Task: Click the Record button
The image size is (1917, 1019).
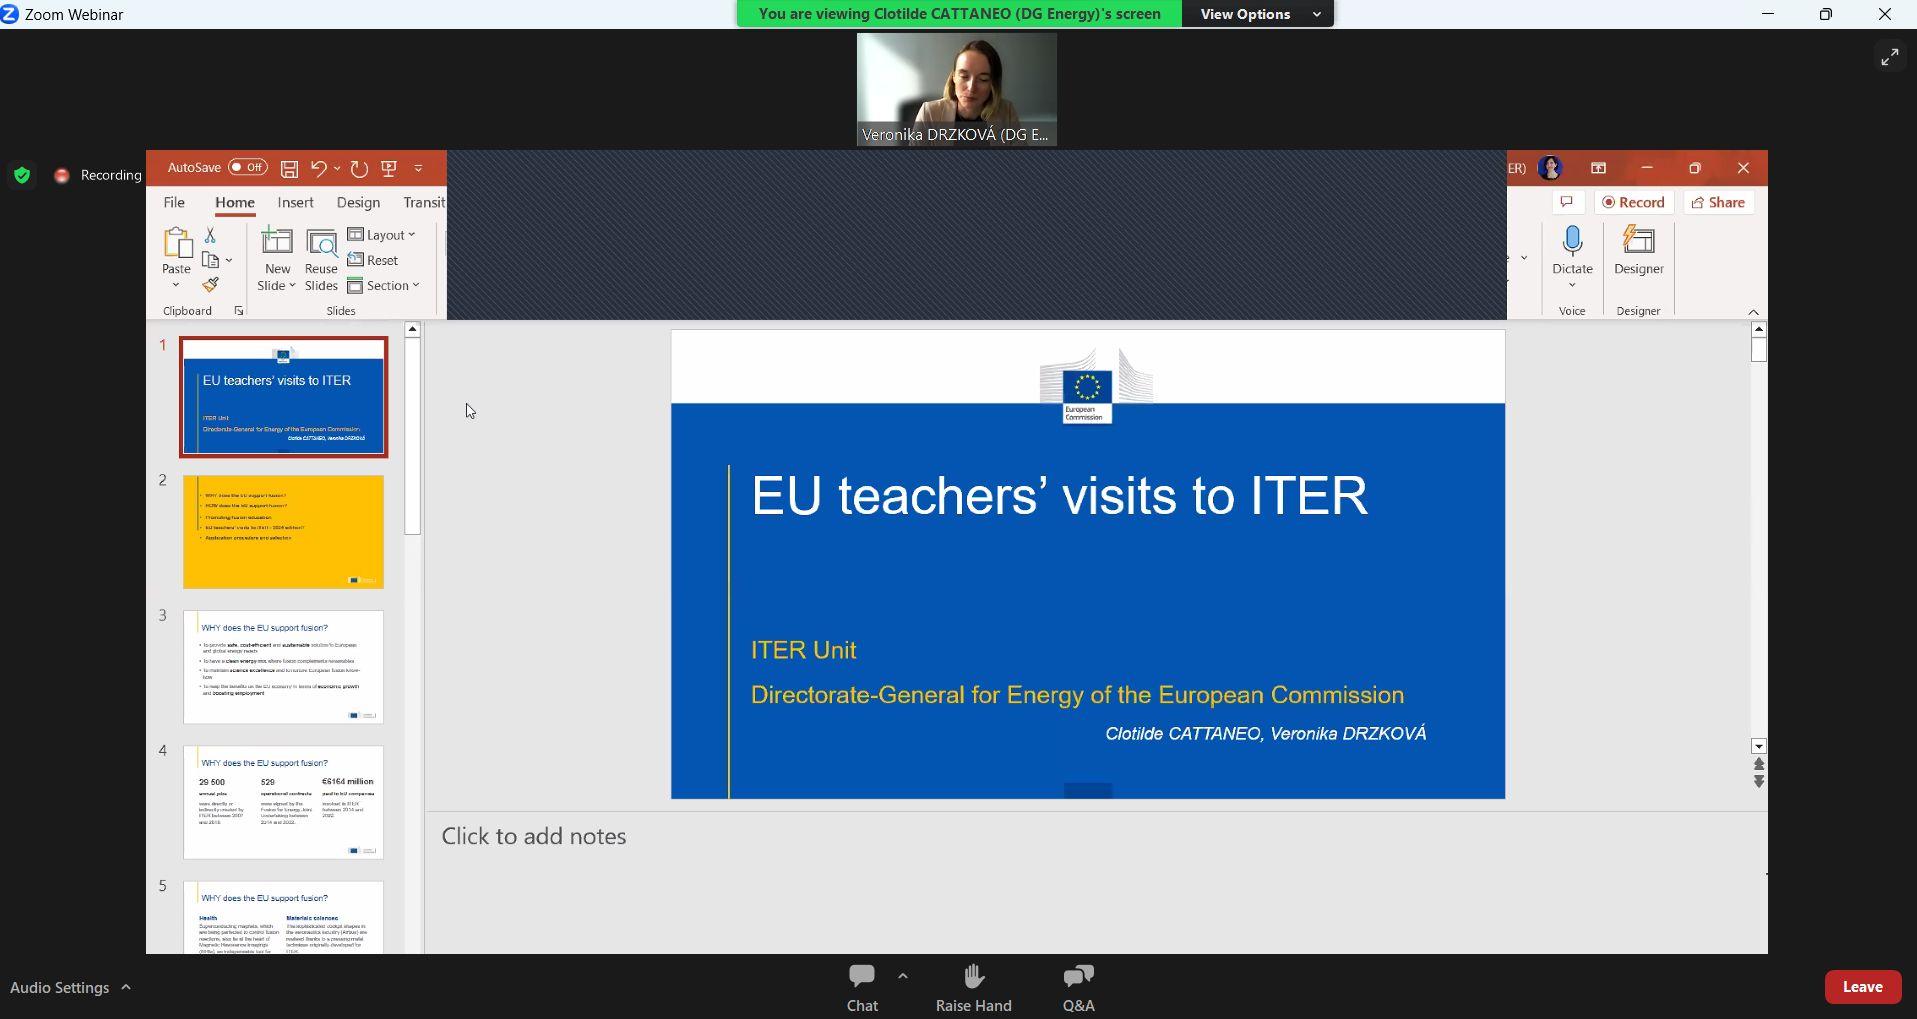Action: (x=1633, y=202)
